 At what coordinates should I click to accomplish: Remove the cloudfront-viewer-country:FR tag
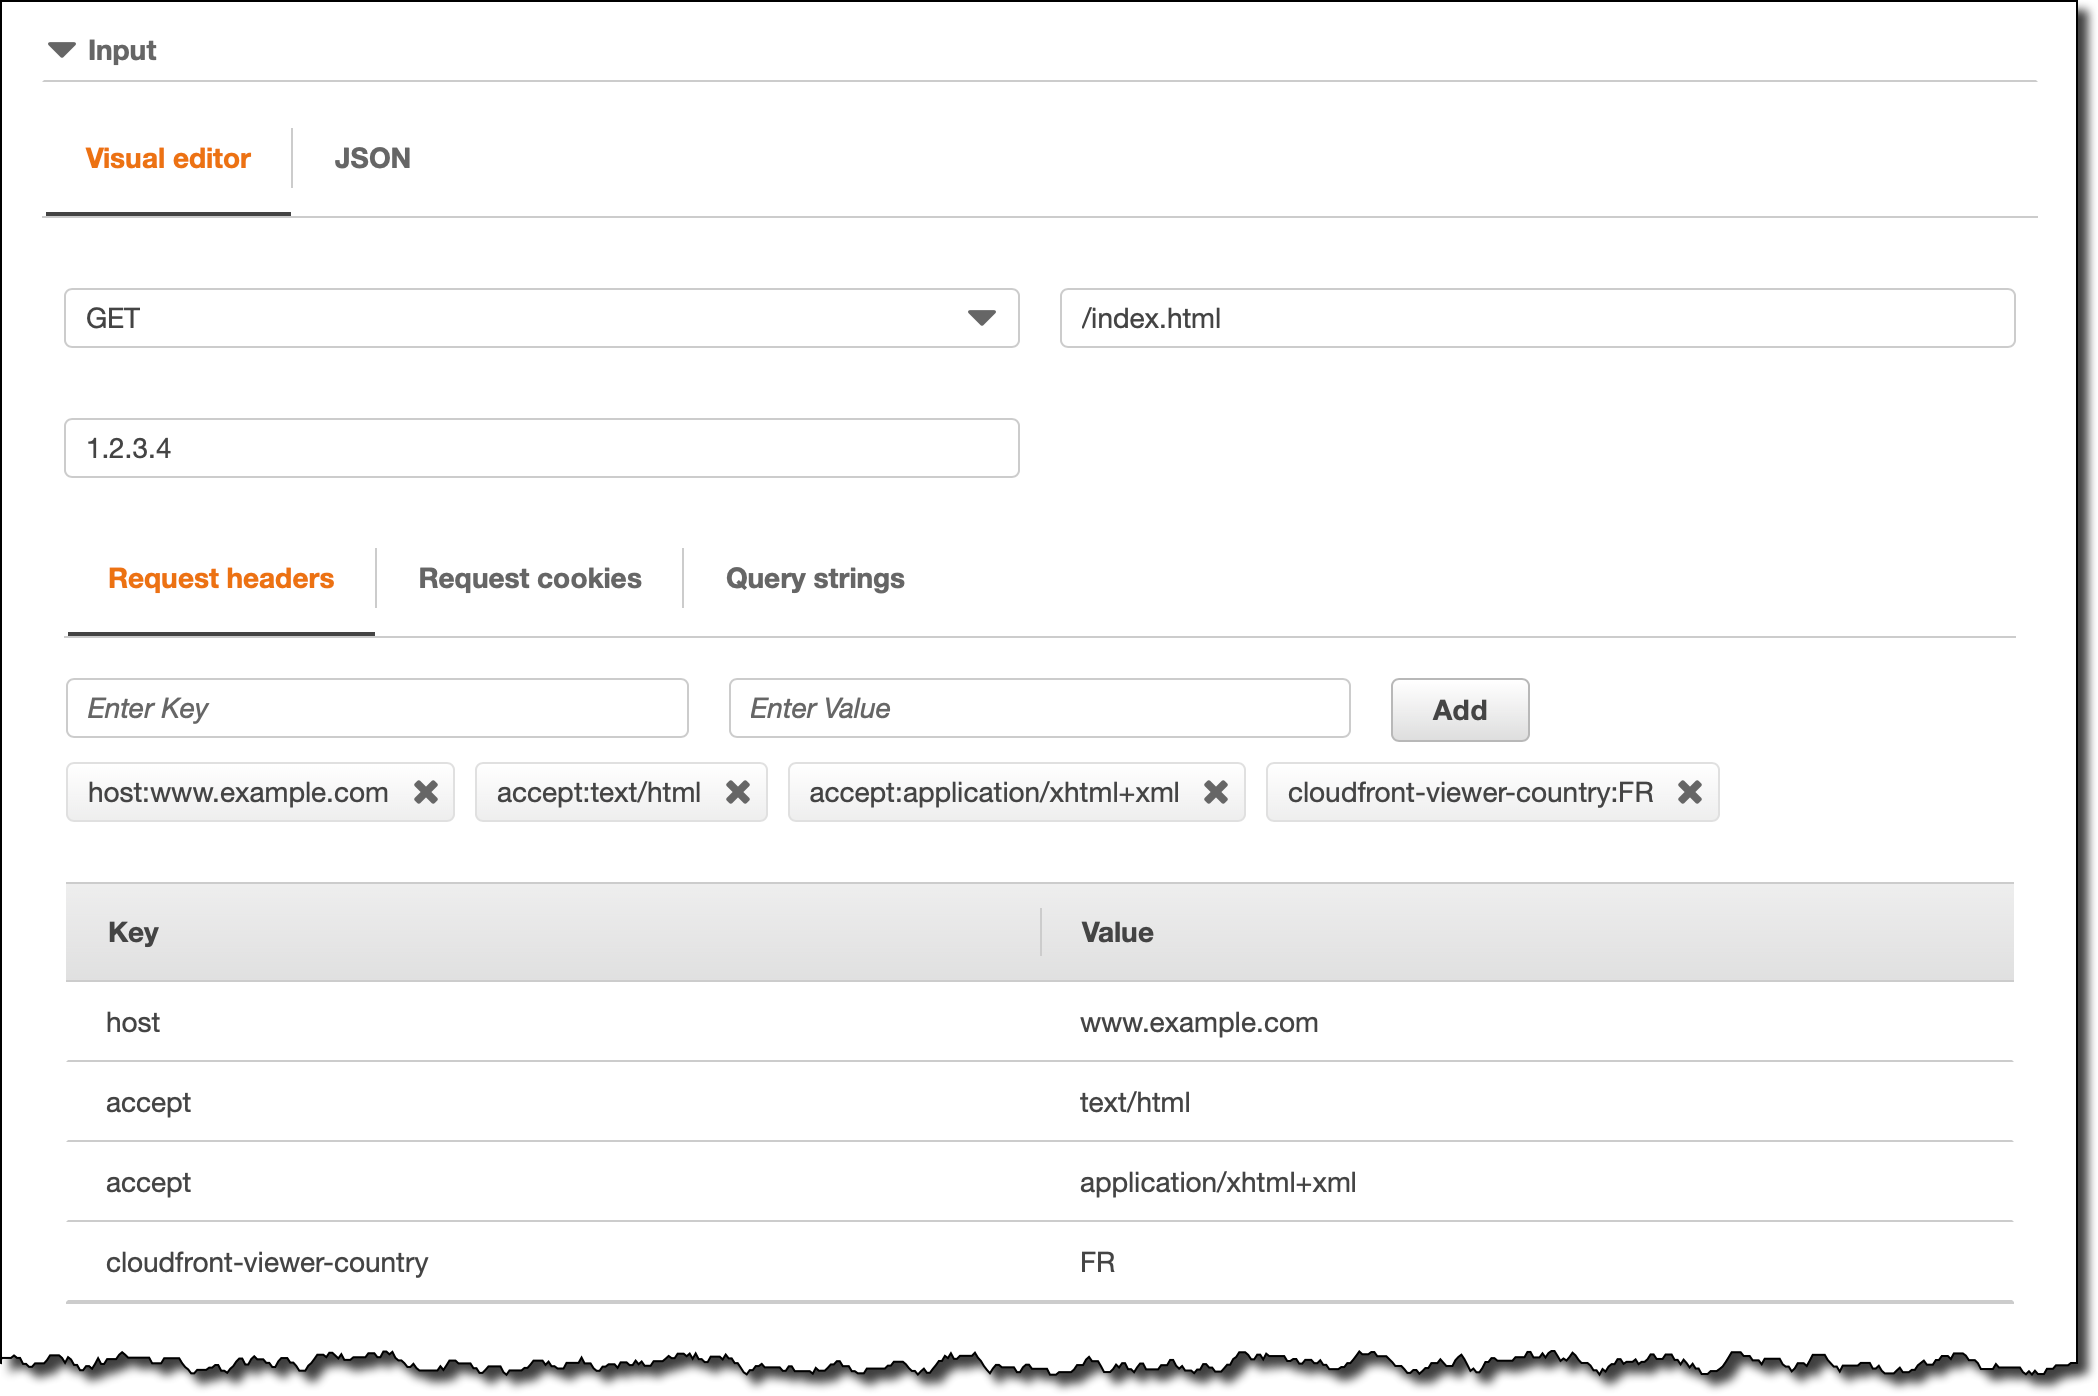pyautogui.click(x=1690, y=792)
